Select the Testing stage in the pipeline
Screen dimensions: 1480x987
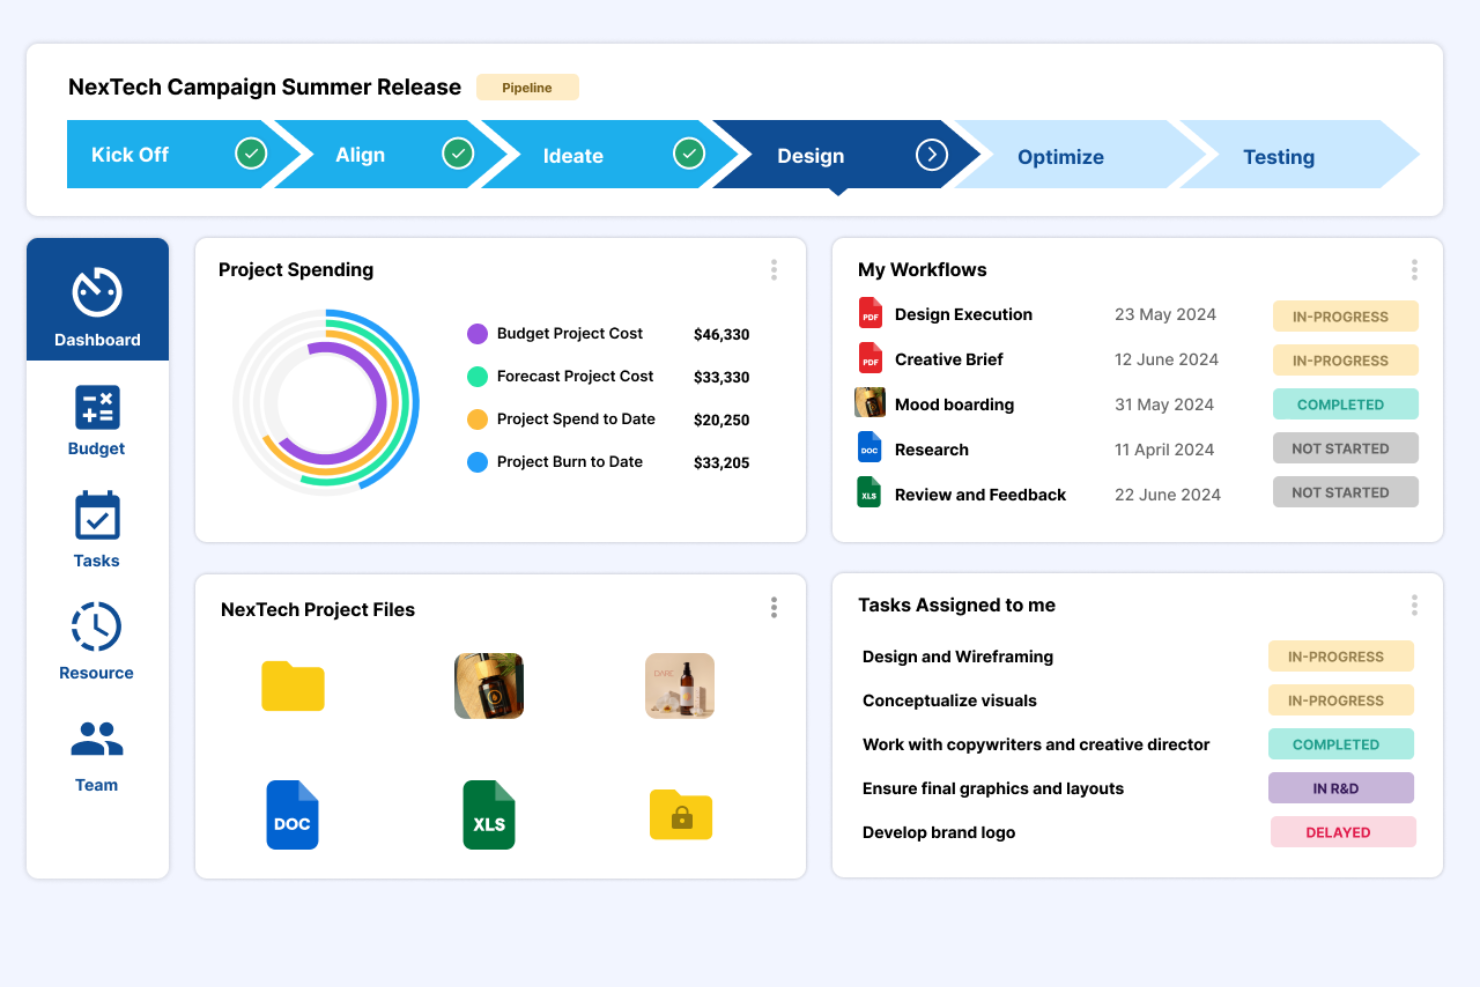click(1278, 156)
